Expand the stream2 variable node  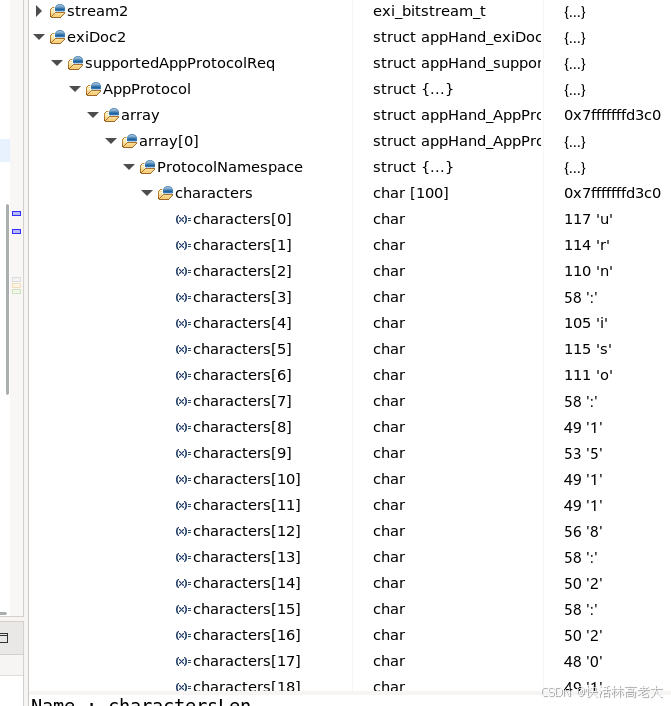pos(39,11)
